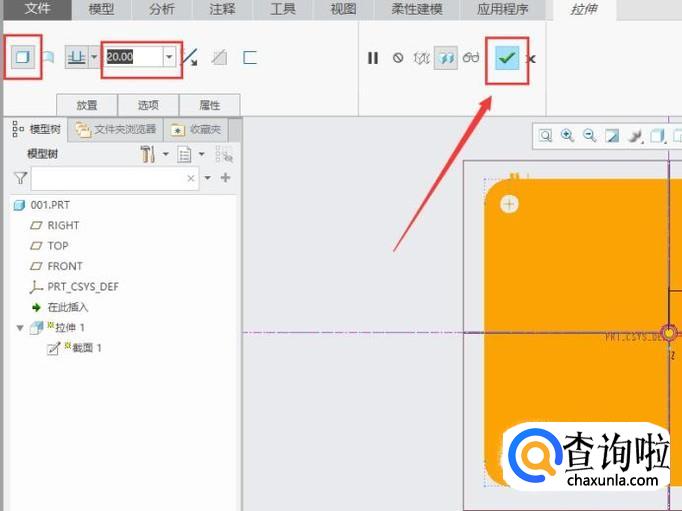The width and height of the screenshot is (682, 511).
Task: Open the search options dropdown arrow
Action: pyautogui.click(x=207, y=177)
